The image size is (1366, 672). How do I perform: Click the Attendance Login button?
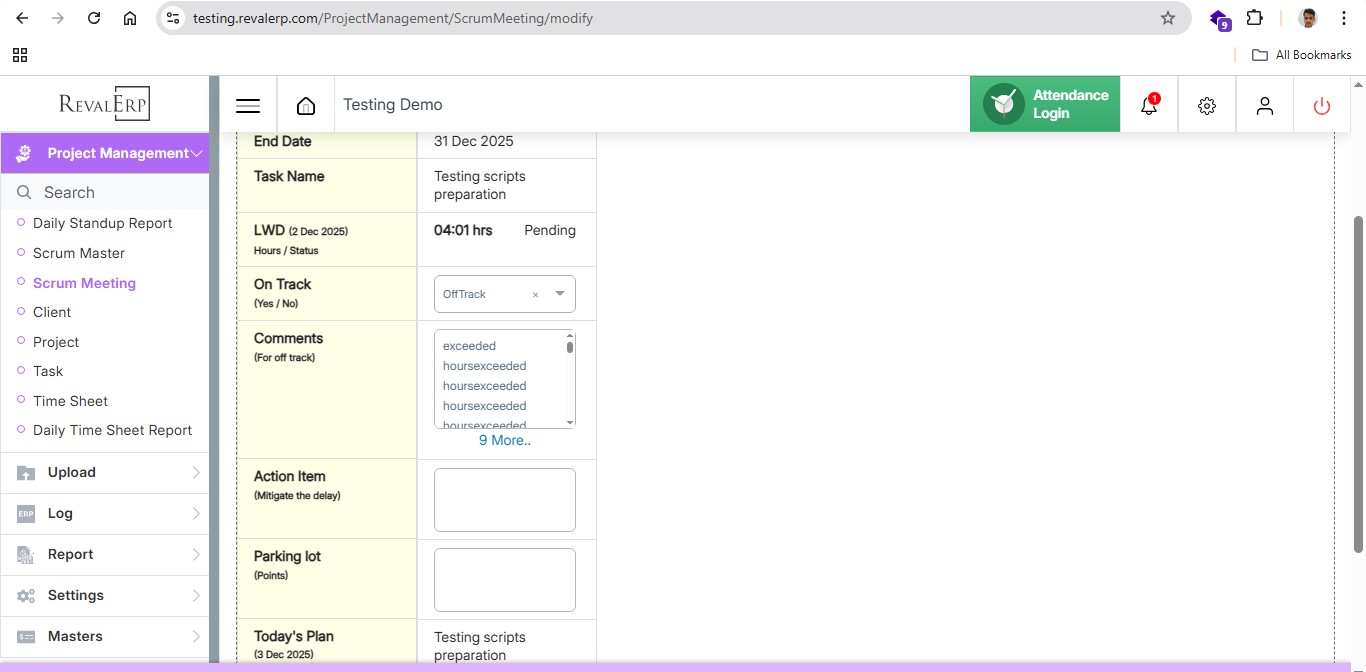click(1044, 104)
